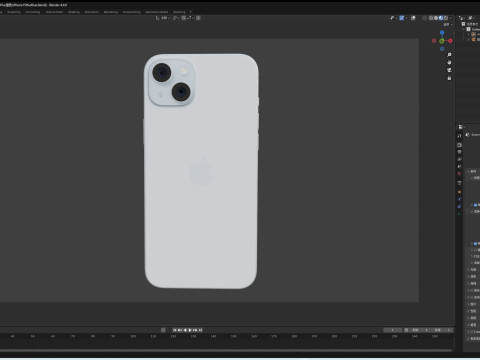Click the end frame field

tap(443, 330)
